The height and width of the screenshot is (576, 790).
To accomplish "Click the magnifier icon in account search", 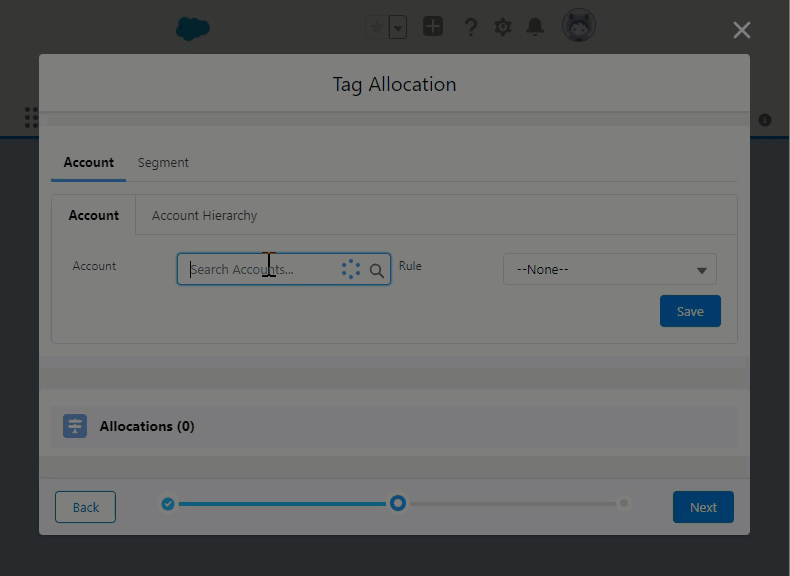I will pos(377,270).
